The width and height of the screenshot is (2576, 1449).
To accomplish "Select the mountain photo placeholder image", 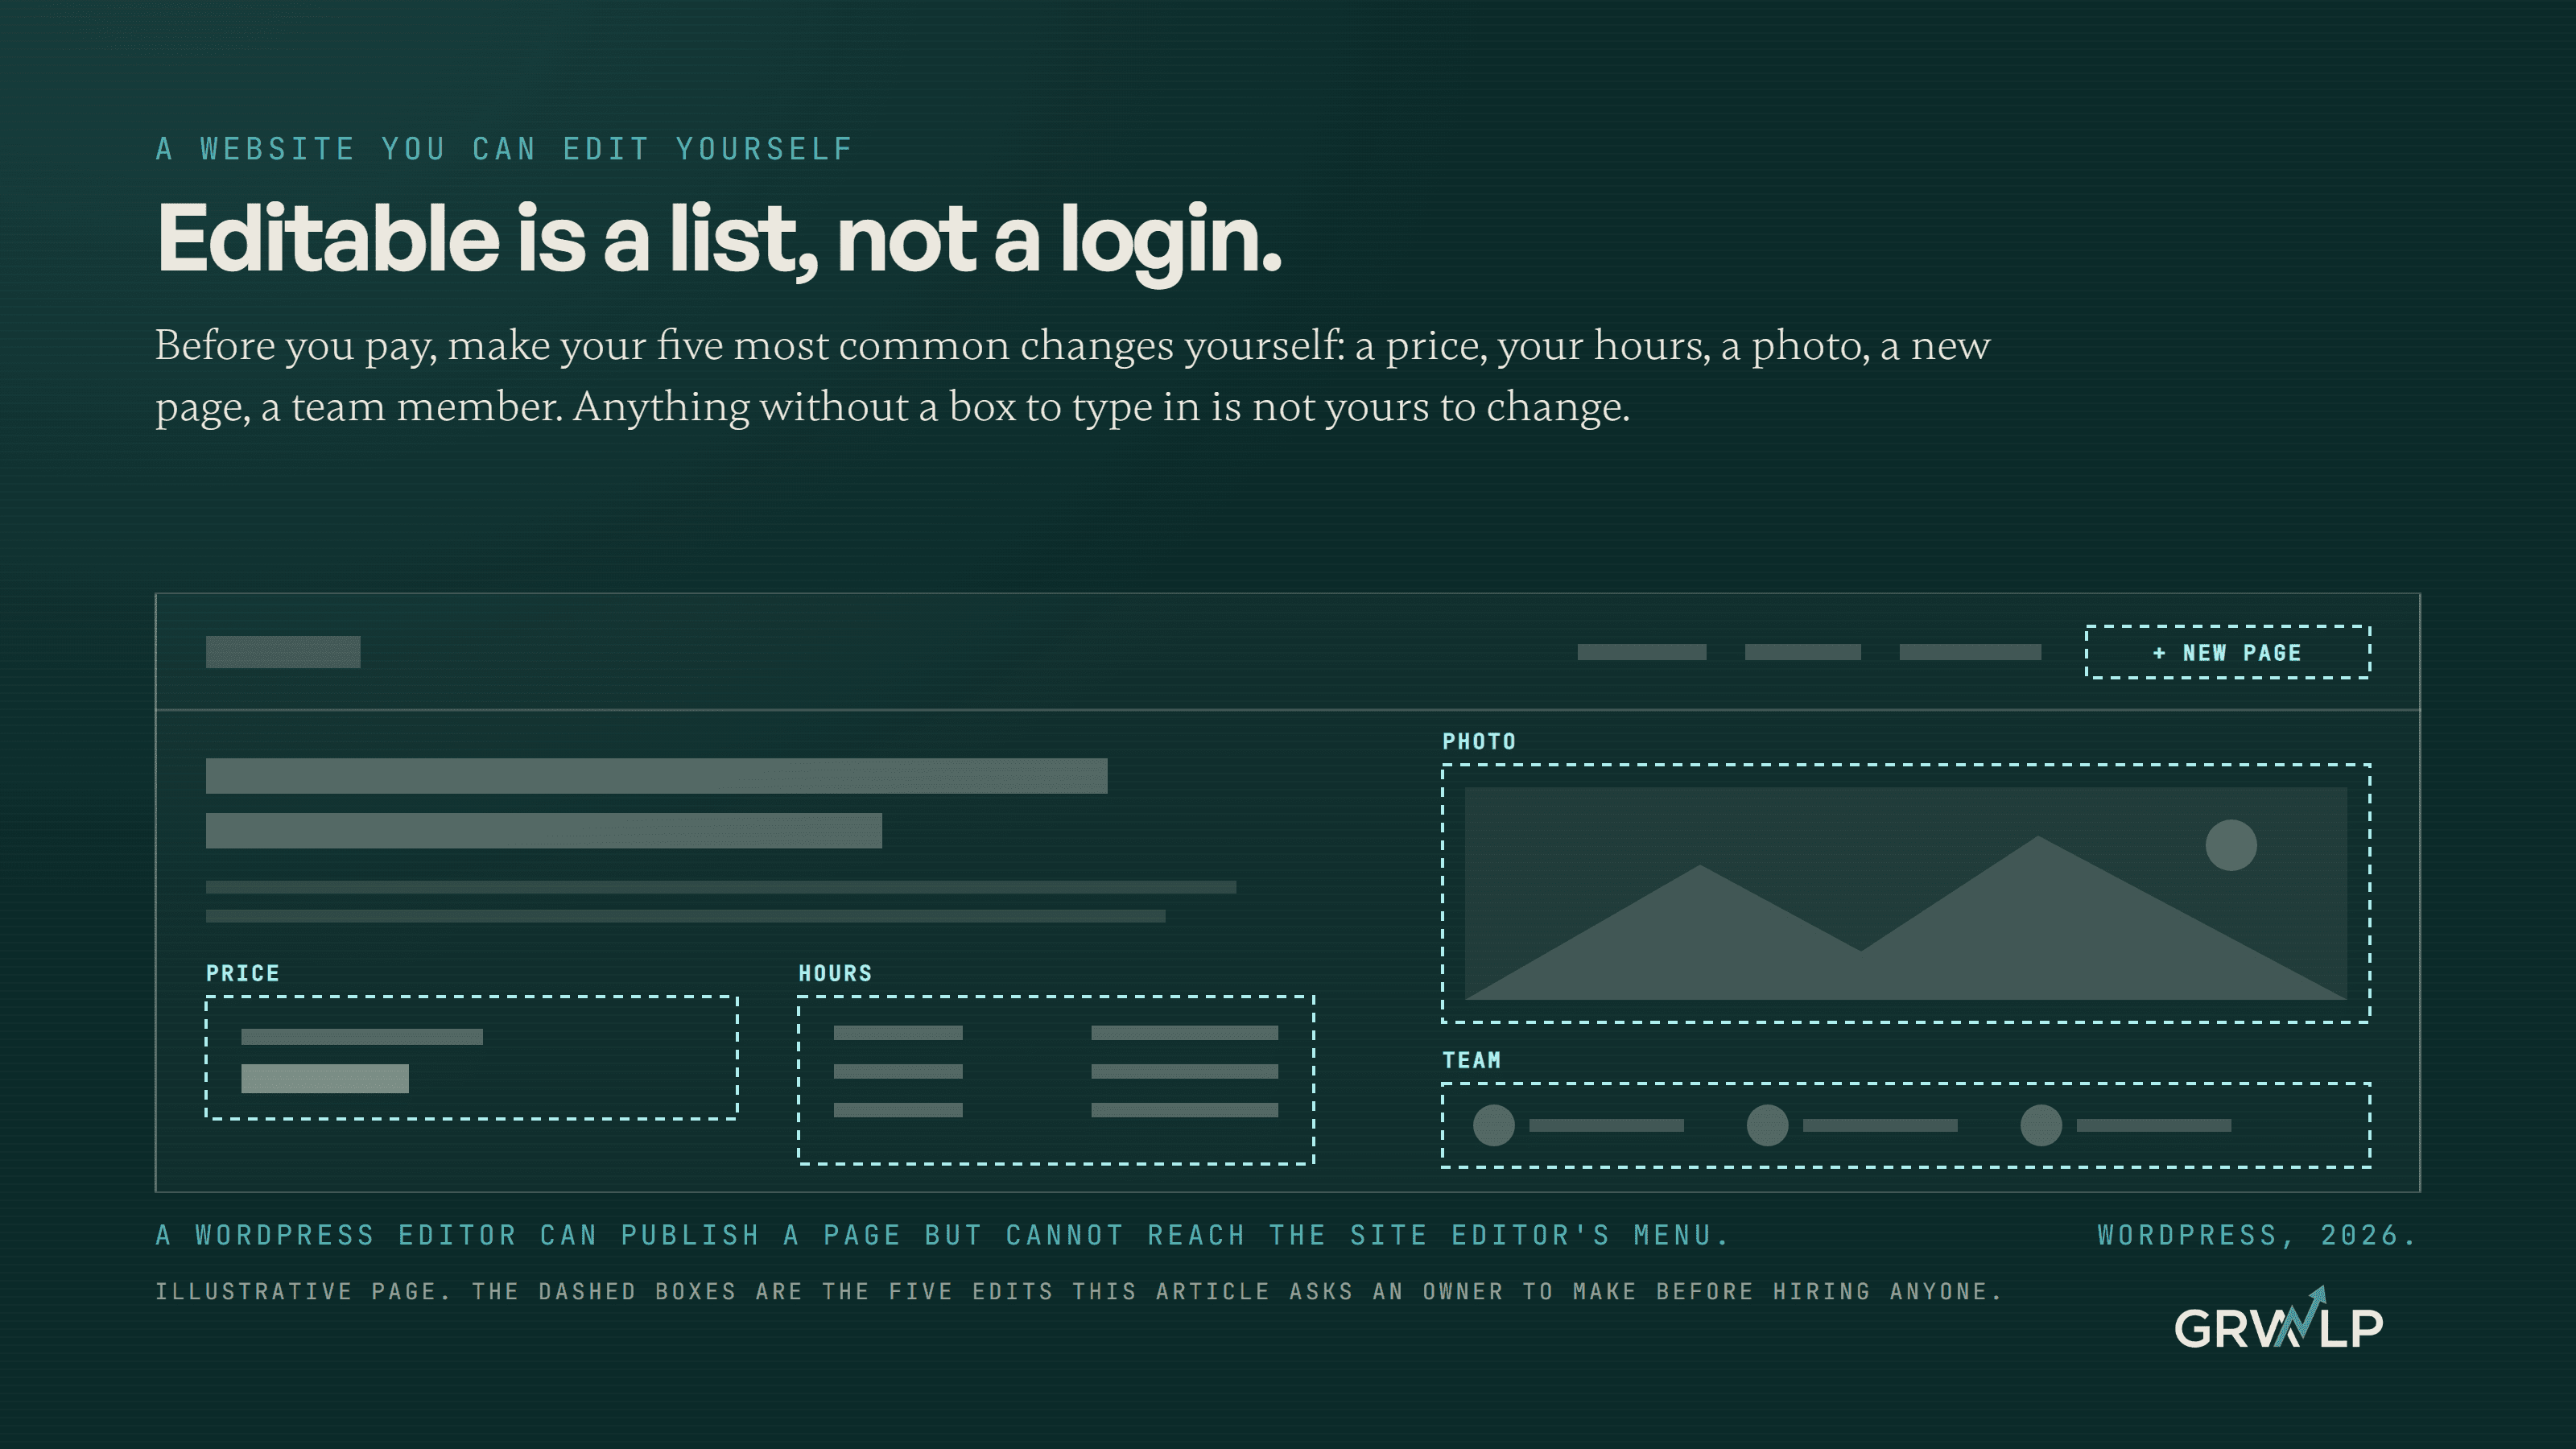I will click(x=1905, y=893).
